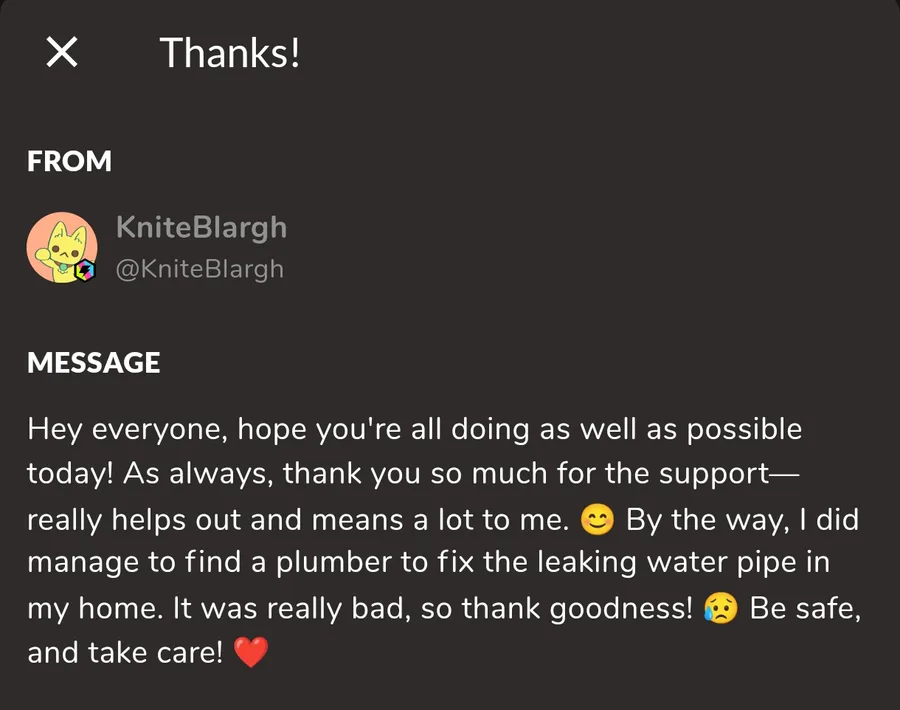Click the FROM section label

69,161
